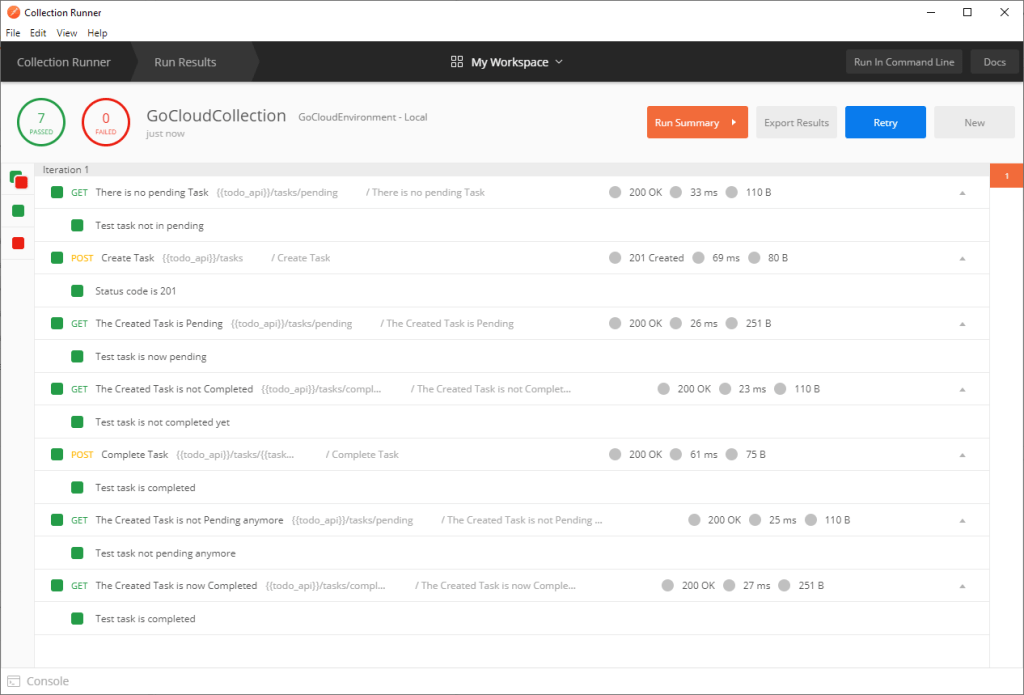This screenshot has width=1024, height=695.
Task: Filter failed tests with red sidebar icon
Action: (x=18, y=243)
